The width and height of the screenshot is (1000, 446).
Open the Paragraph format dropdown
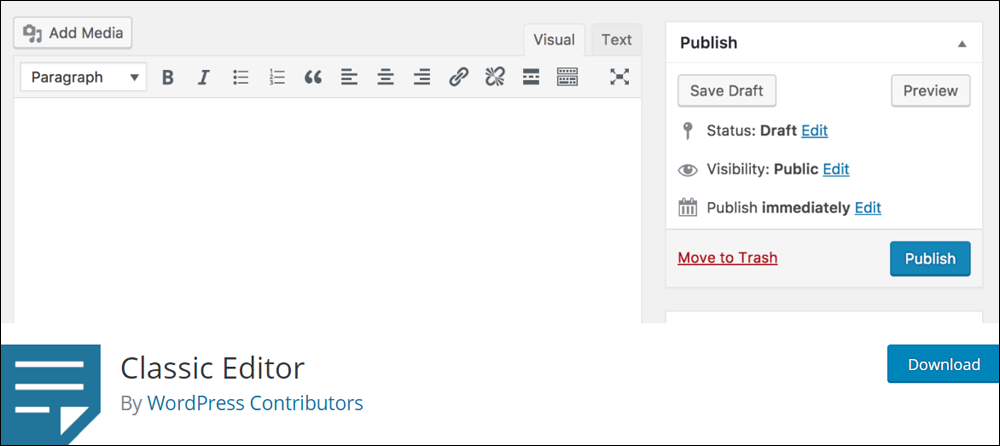(x=84, y=78)
